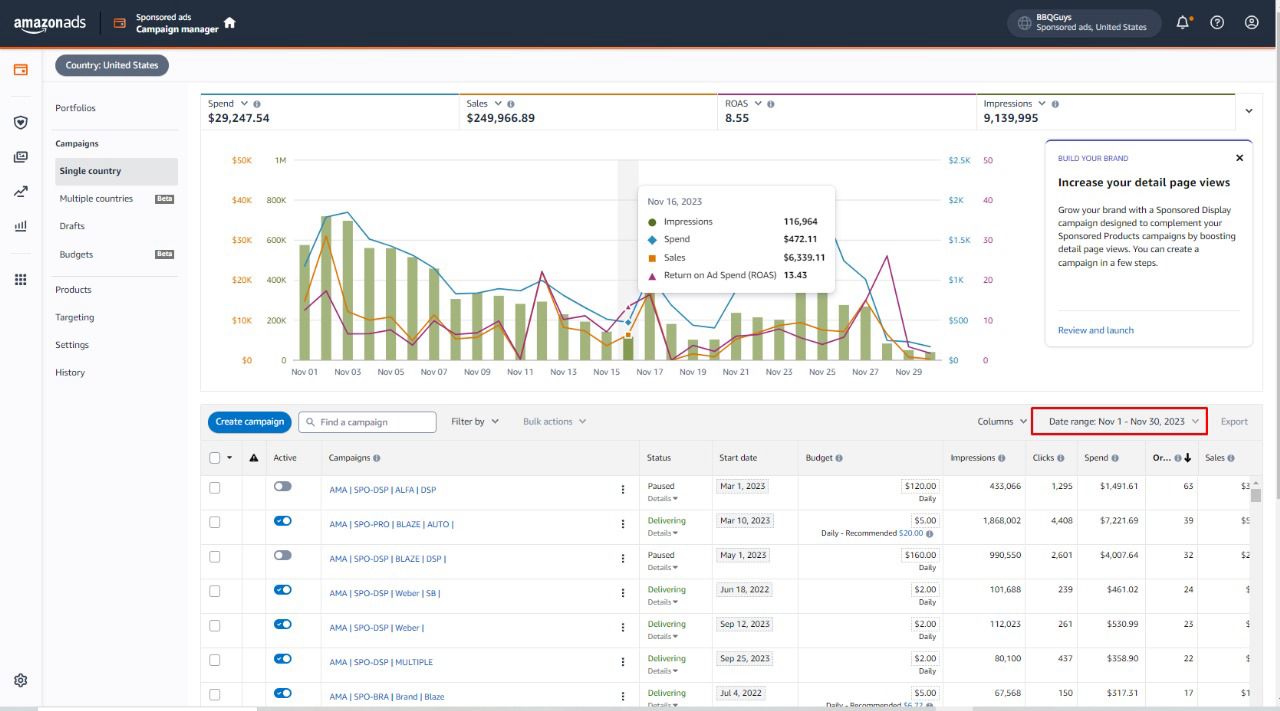The width and height of the screenshot is (1280, 711).
Task: Open the Columns dropdown
Action: point(1002,422)
